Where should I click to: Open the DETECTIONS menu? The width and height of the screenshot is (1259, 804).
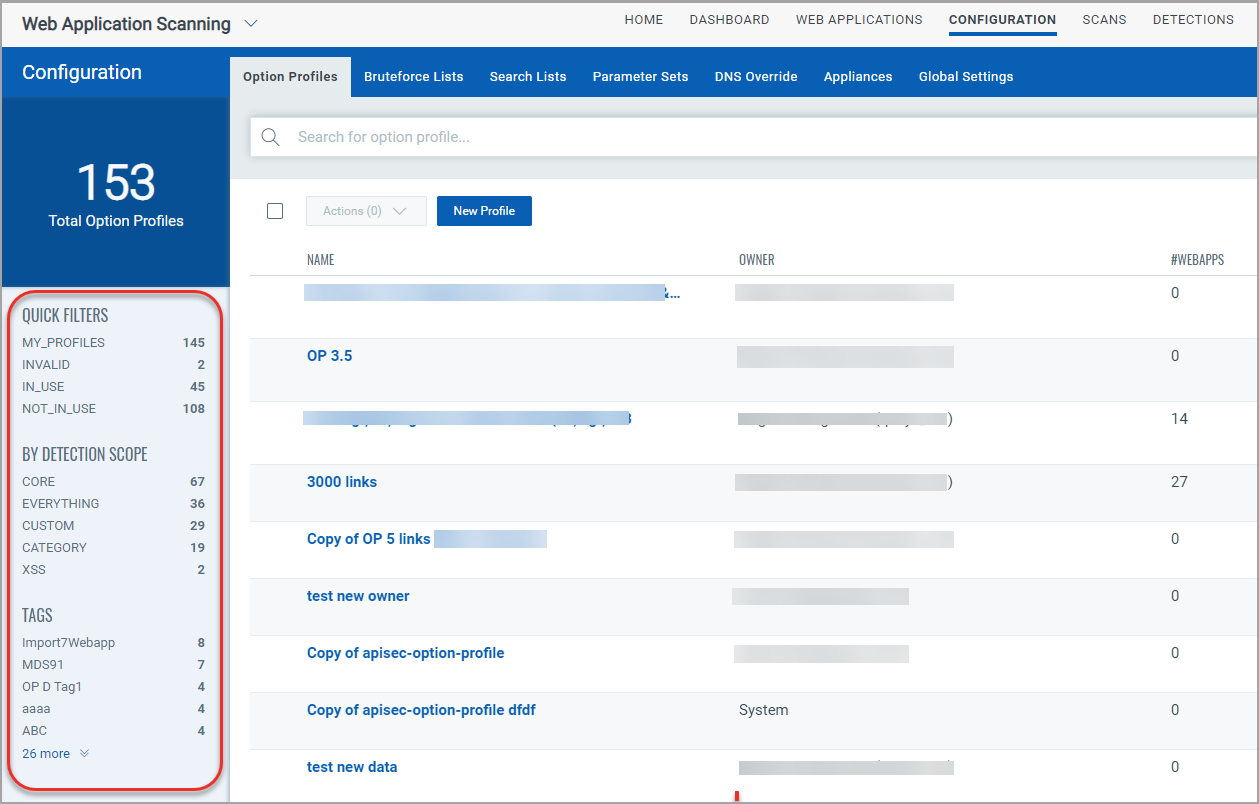(x=1193, y=20)
